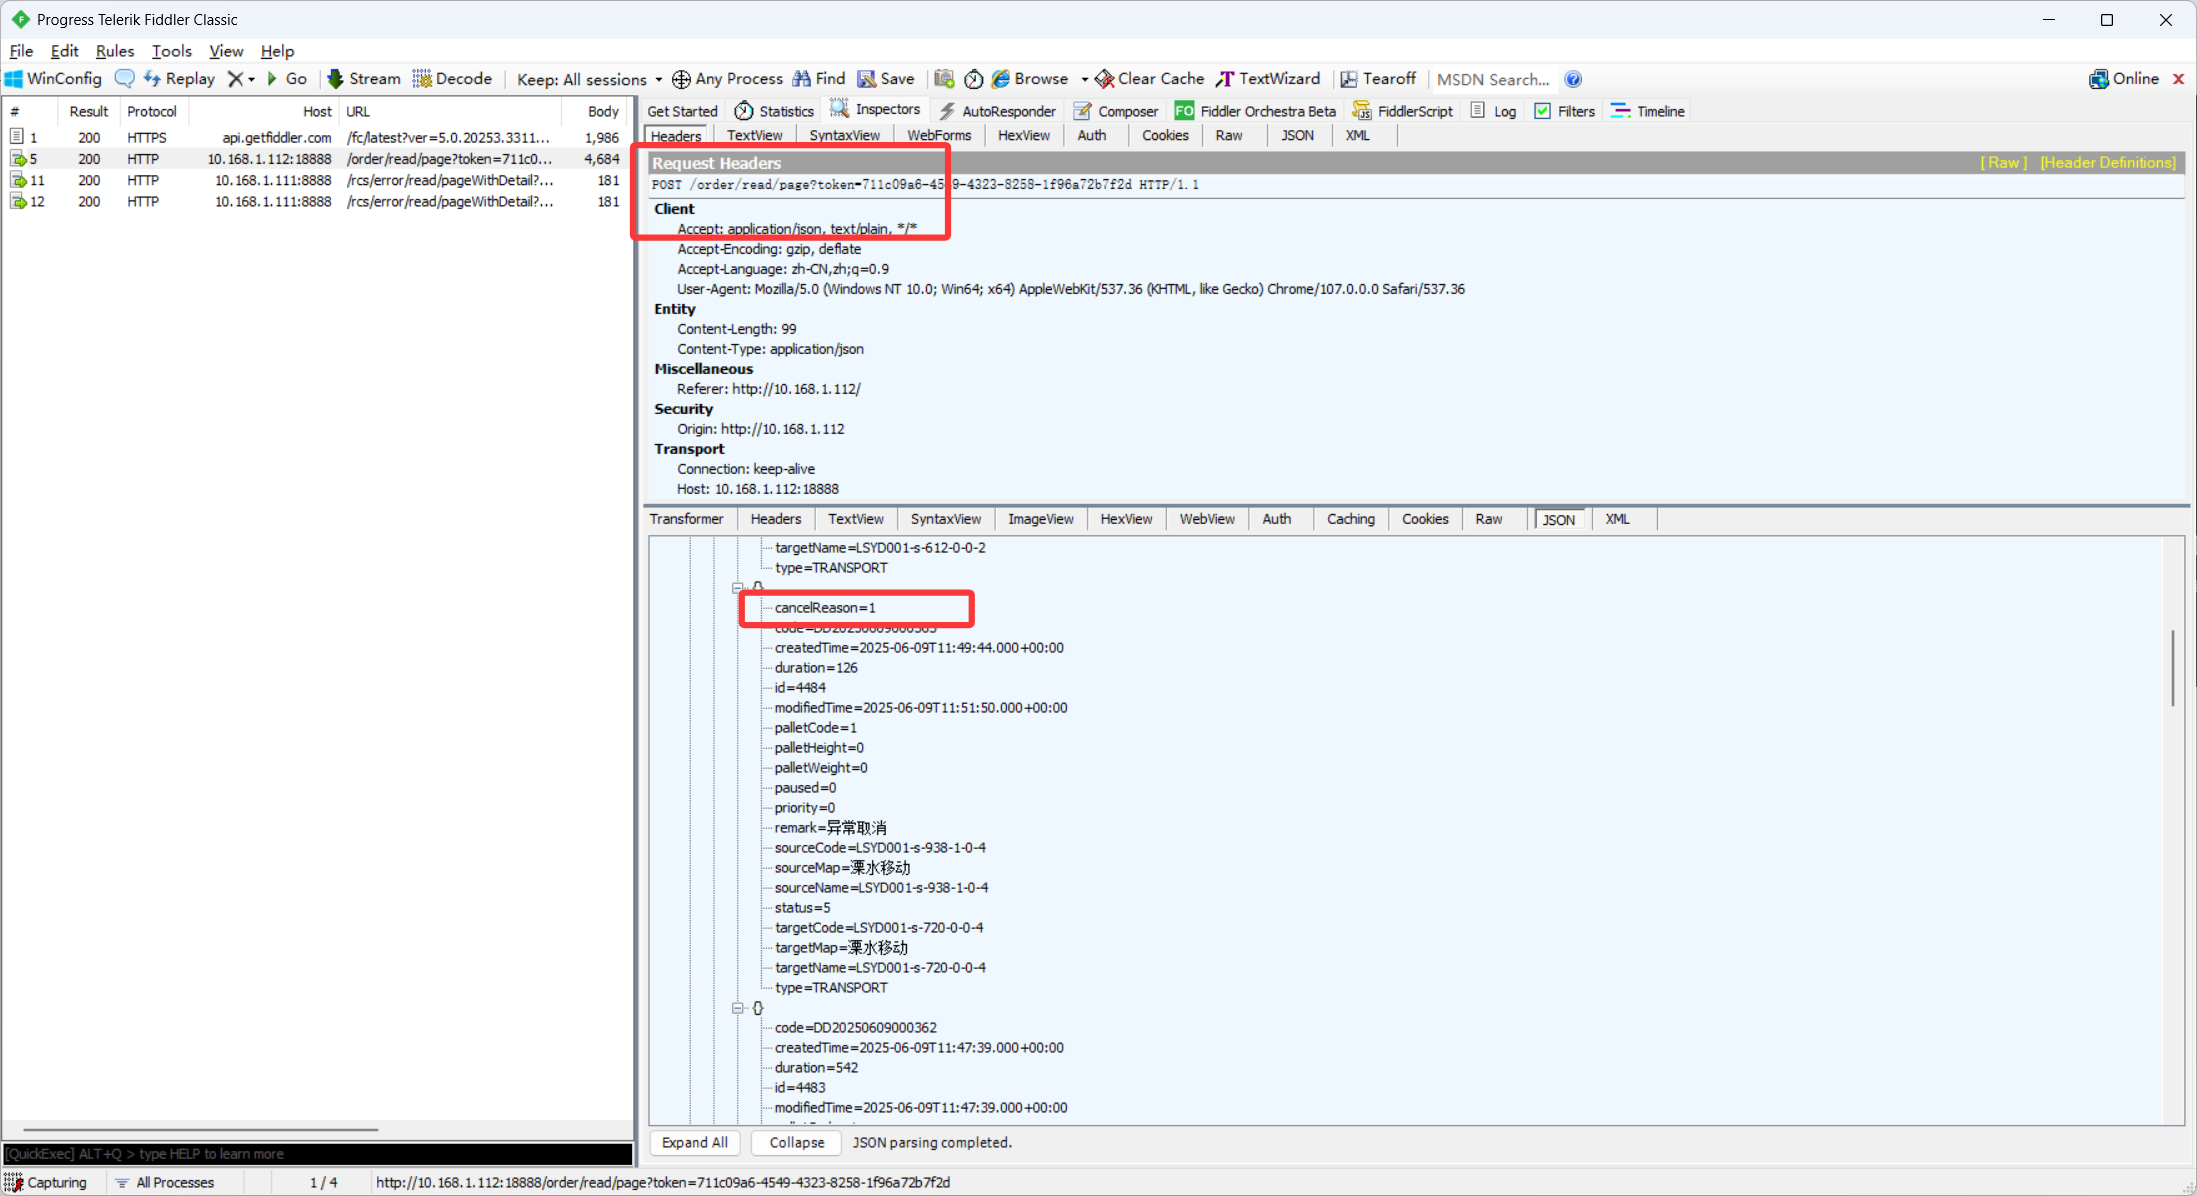Image resolution: width=2197 pixels, height=1196 pixels.
Task: Open the Tools menu
Action: point(171,51)
